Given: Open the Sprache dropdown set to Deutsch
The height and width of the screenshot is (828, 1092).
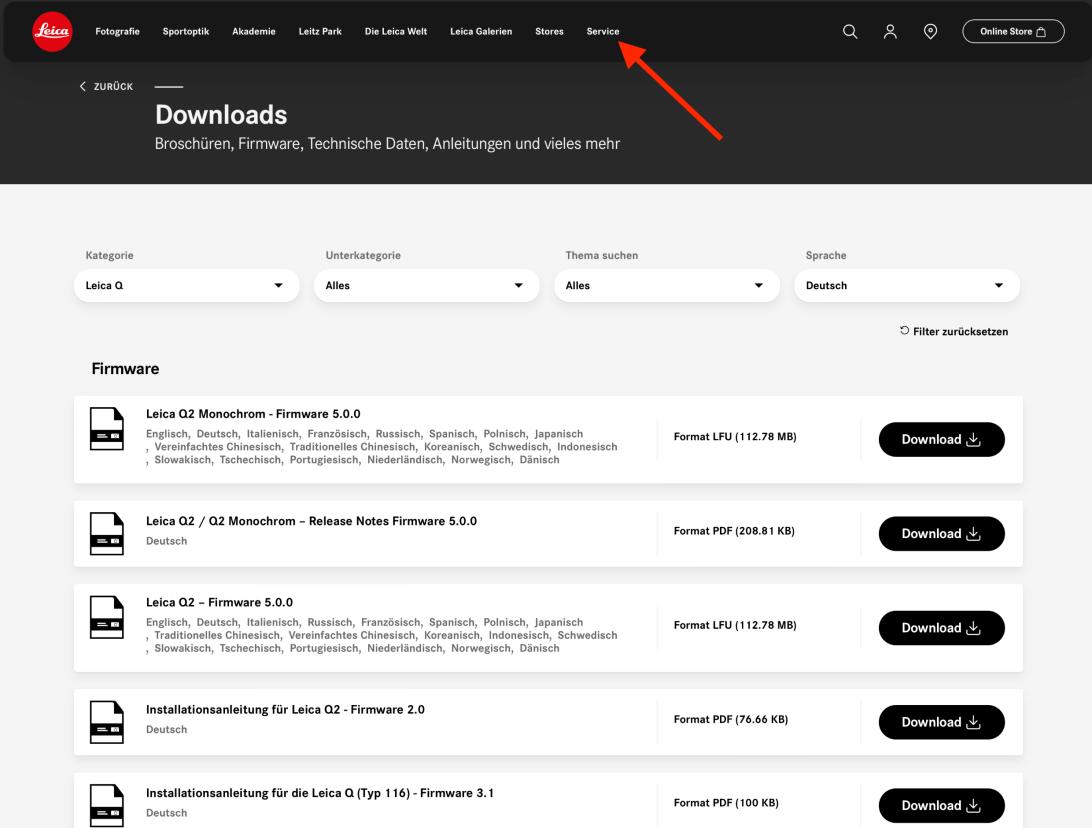Looking at the screenshot, I should pos(907,286).
